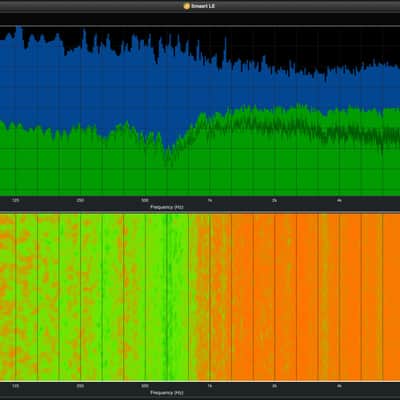Viewport: 400px width, 400px height.
Task: Click the 250 label on the spectrograph axis
Action: (80, 386)
